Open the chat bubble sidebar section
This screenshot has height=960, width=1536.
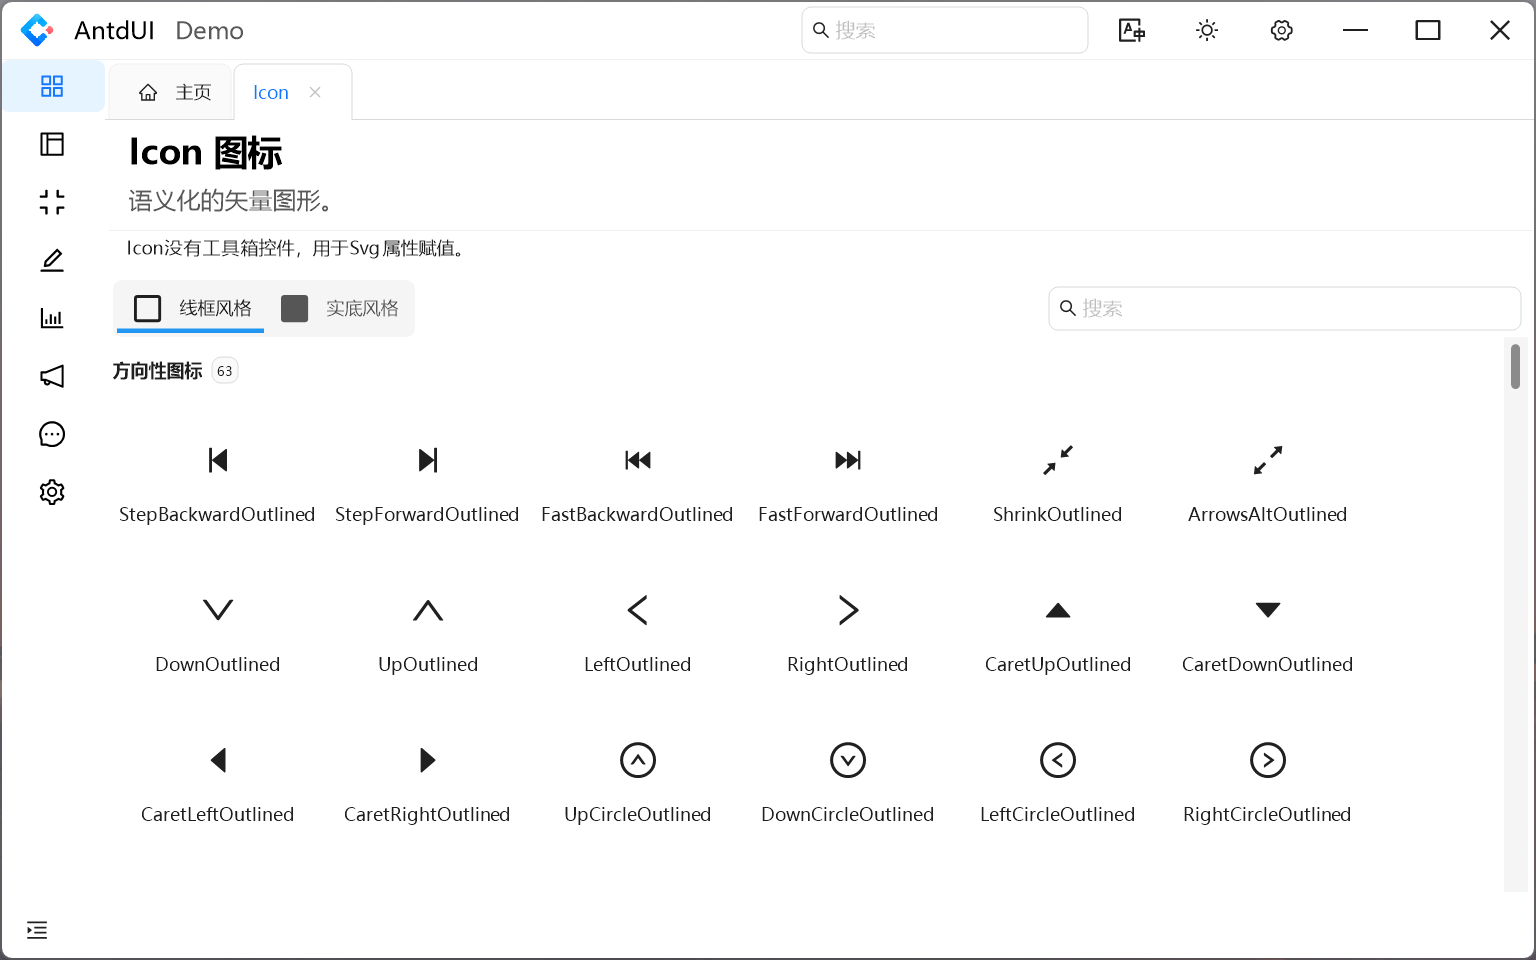(52, 434)
